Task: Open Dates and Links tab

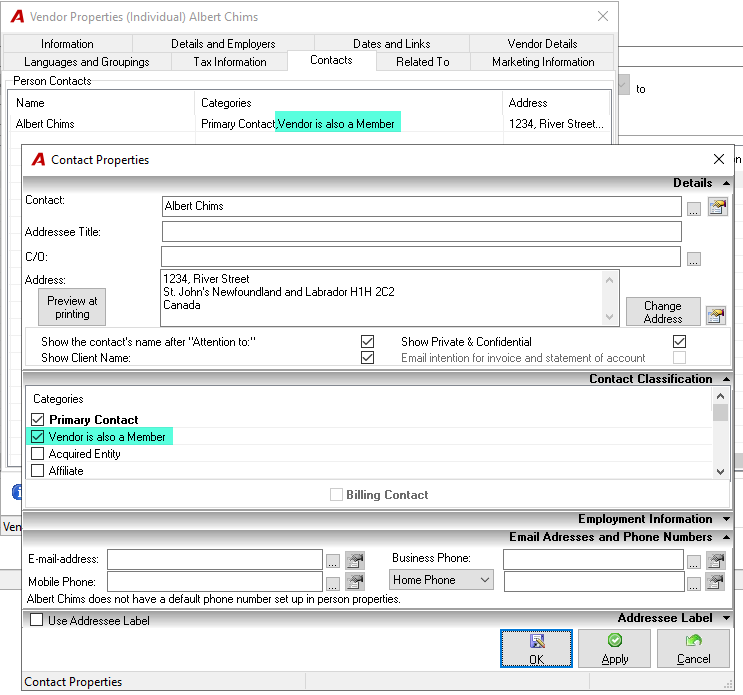Action: pos(392,44)
